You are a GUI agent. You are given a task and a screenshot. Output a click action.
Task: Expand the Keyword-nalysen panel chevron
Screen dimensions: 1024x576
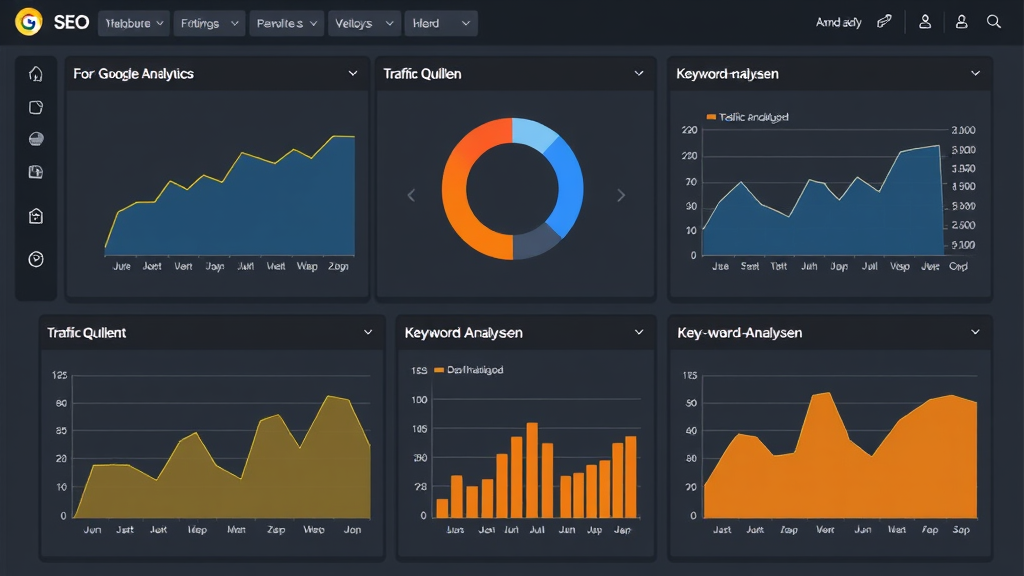pos(975,73)
